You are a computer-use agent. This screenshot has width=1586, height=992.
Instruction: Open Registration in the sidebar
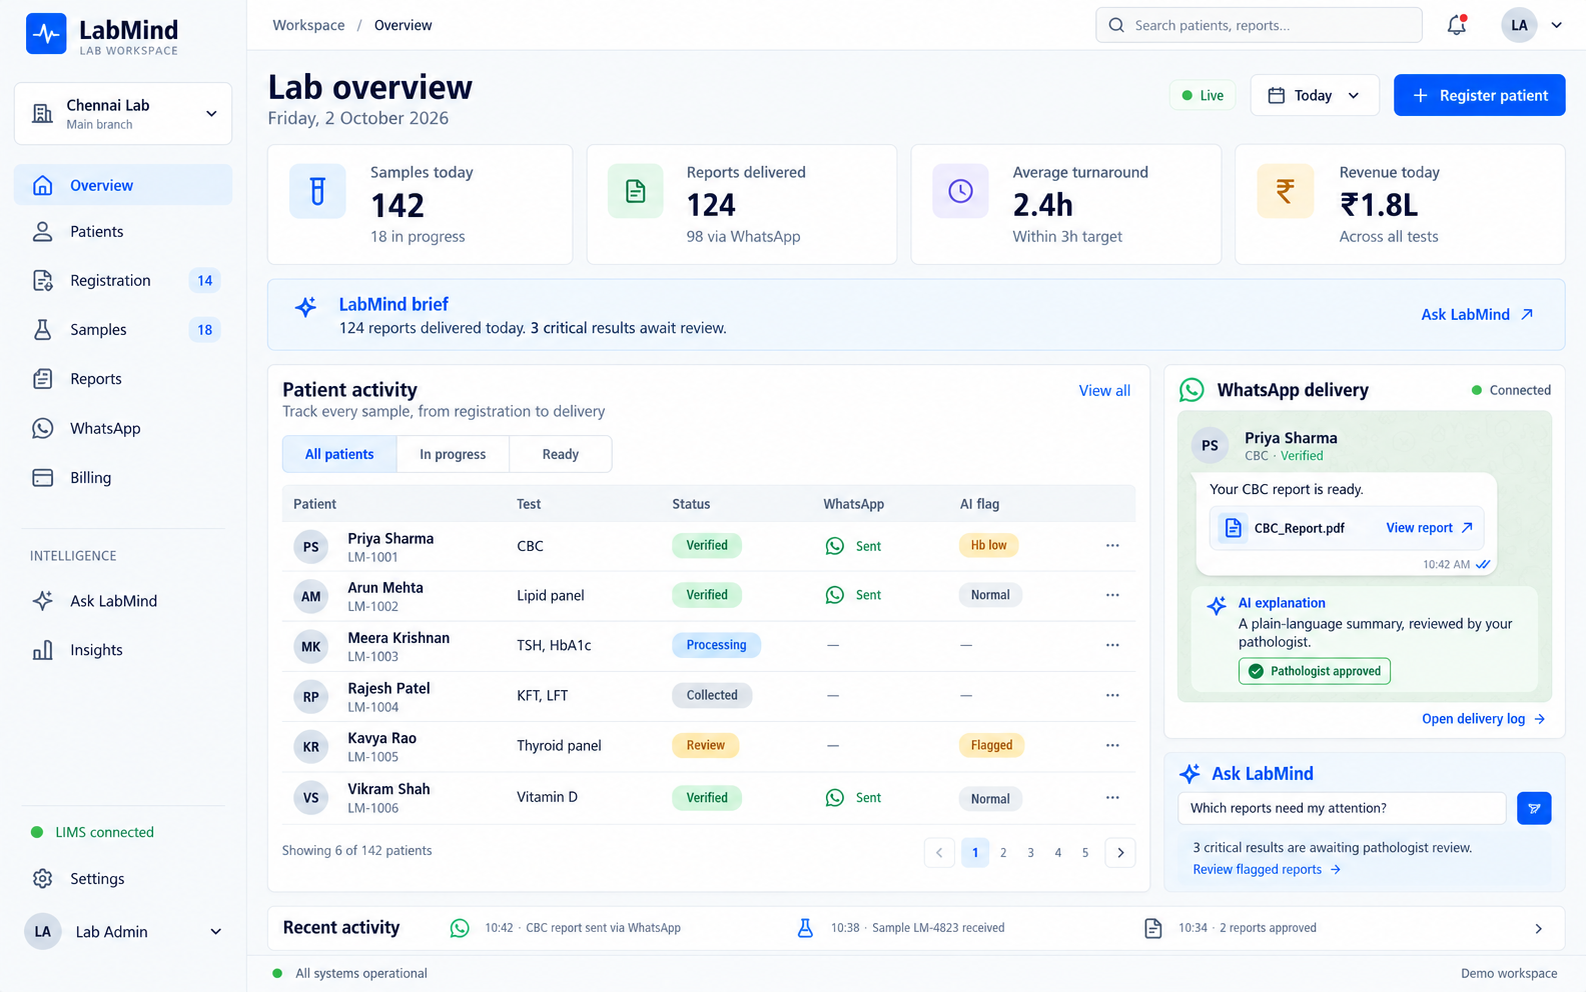tap(123, 281)
